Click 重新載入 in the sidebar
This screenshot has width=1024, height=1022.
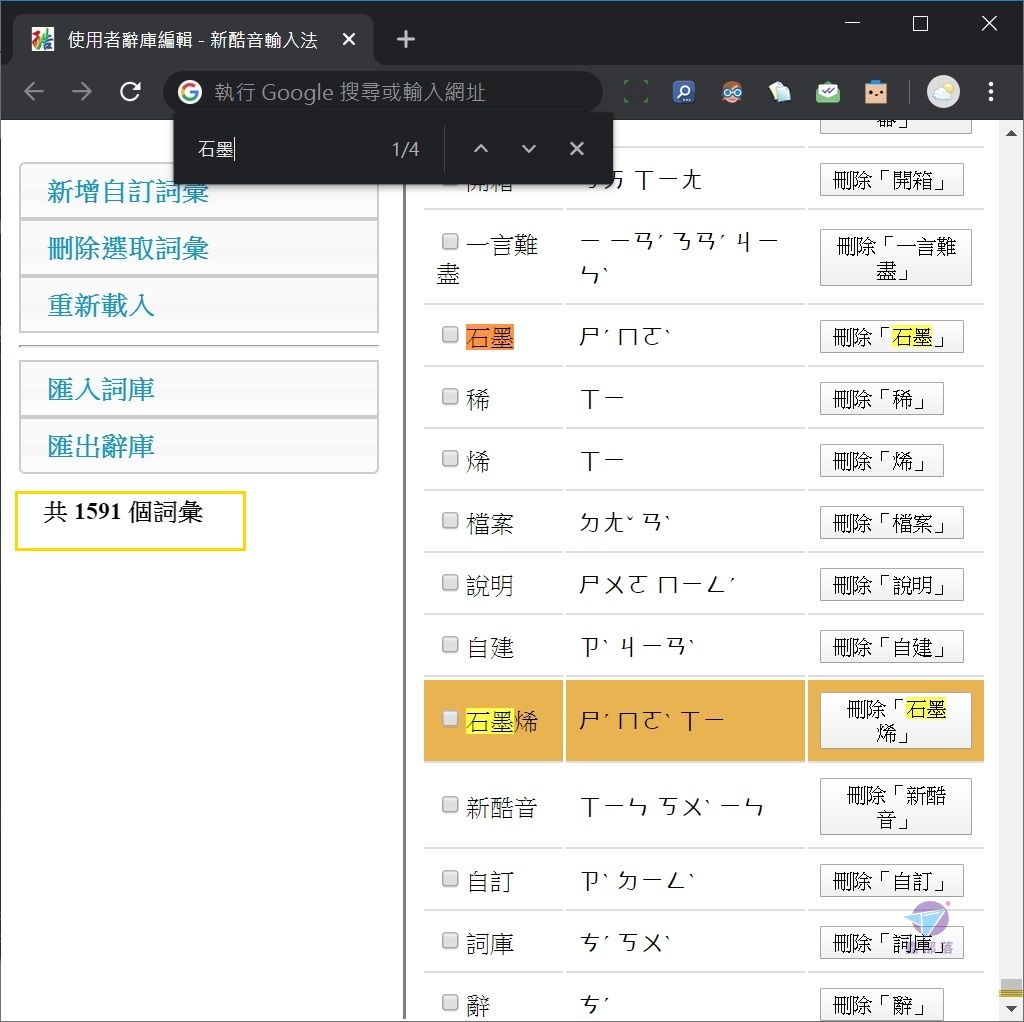199,305
